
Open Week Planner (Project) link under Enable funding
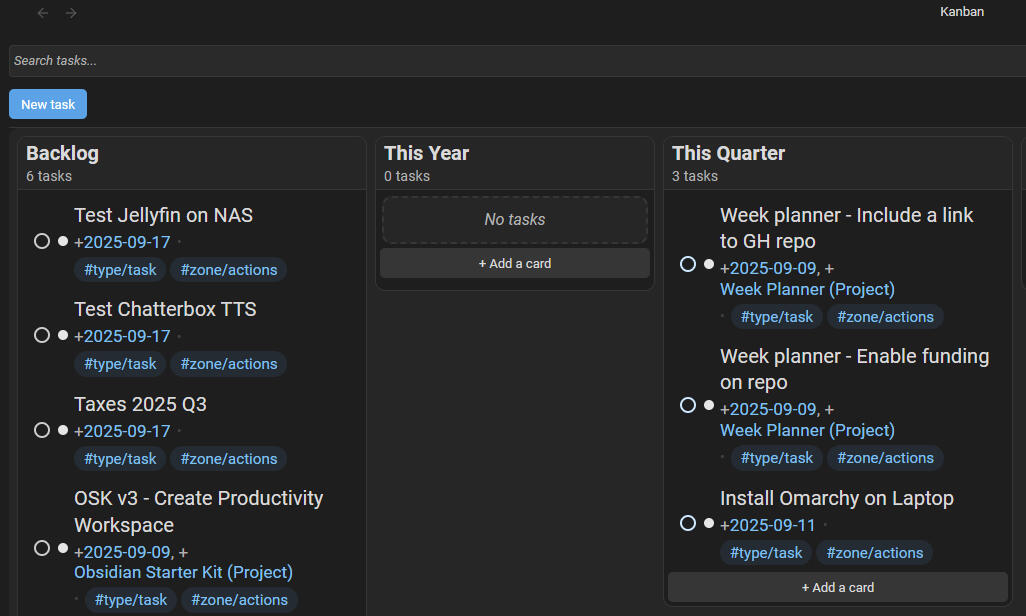click(x=807, y=430)
